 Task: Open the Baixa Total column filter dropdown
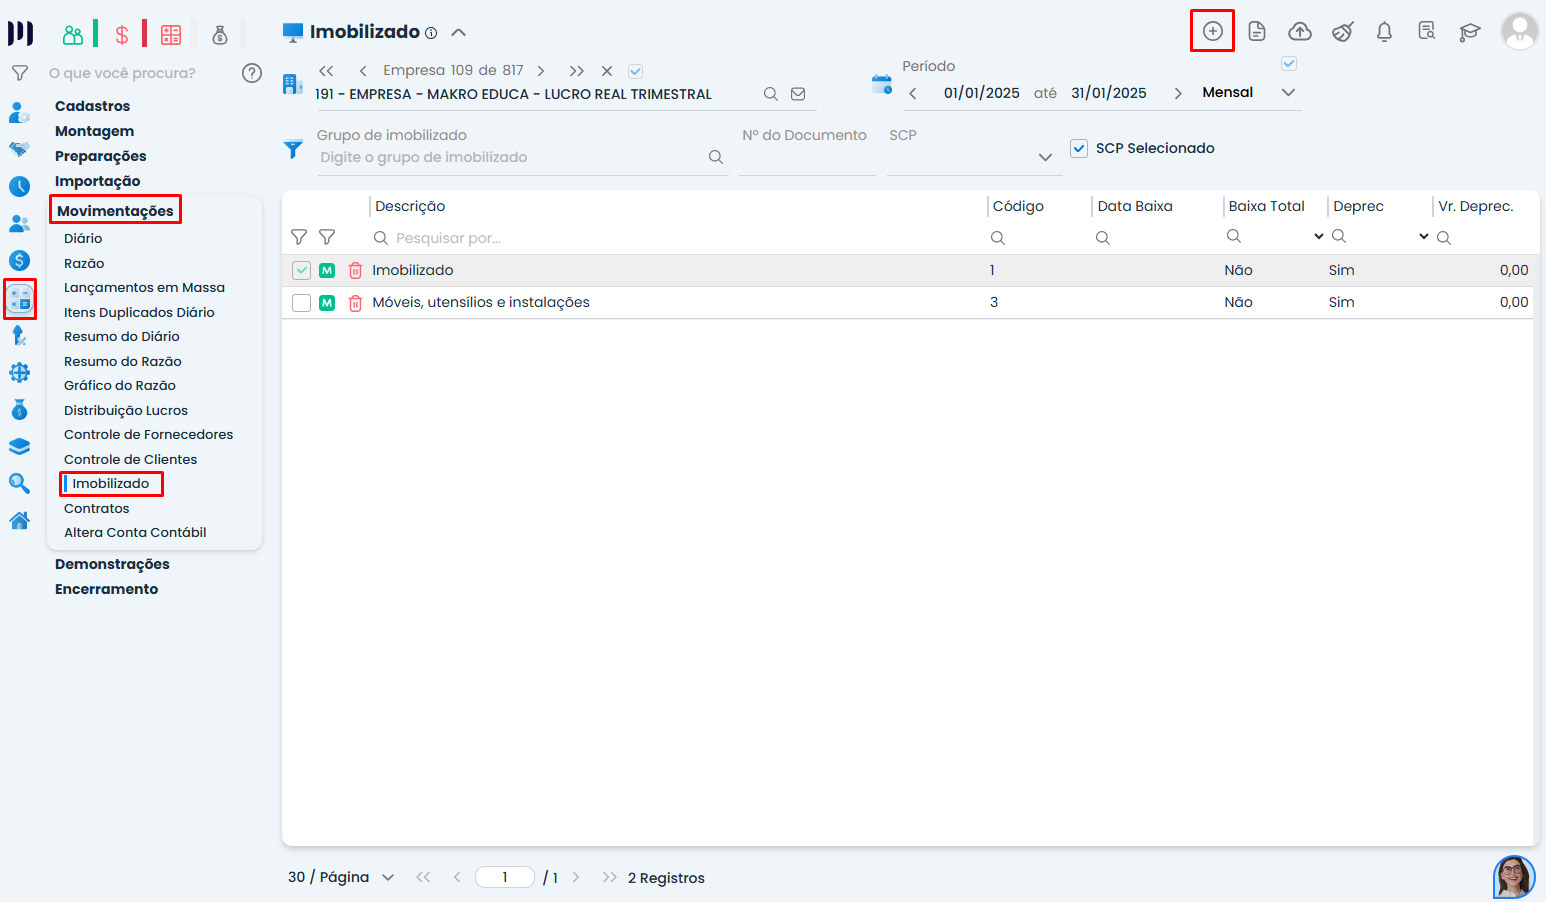tap(1318, 237)
